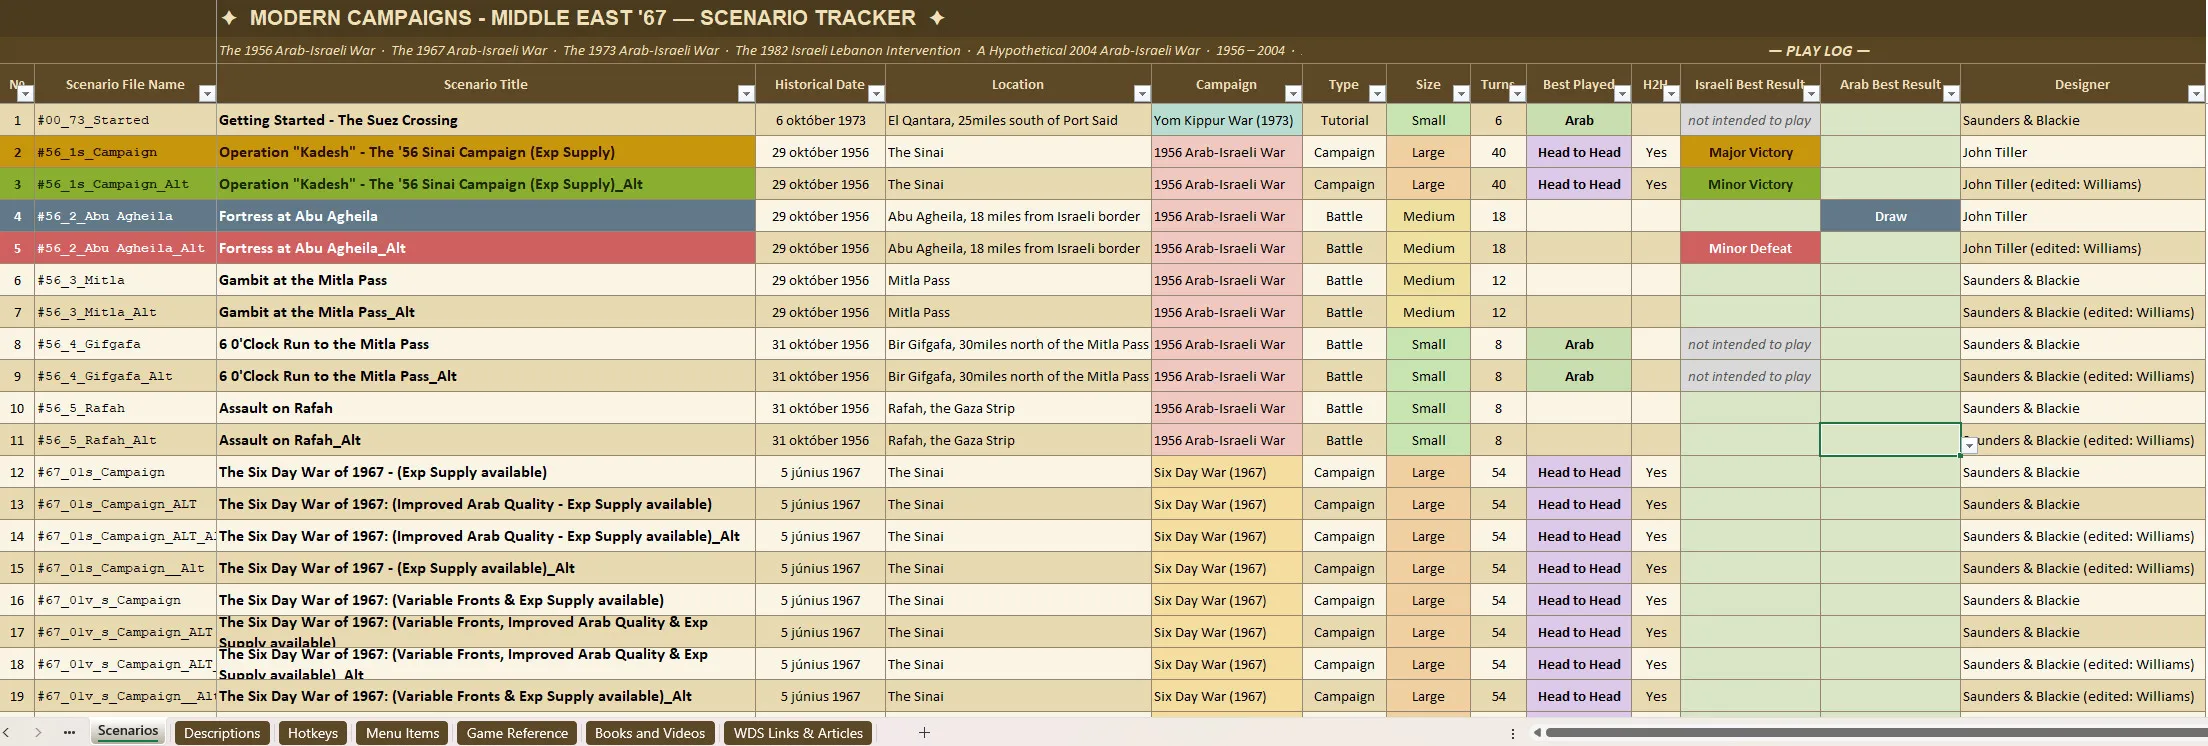This screenshot has height=746, width=2208.
Task: Expand the Historical Date filter dropdown
Action: coord(876,94)
